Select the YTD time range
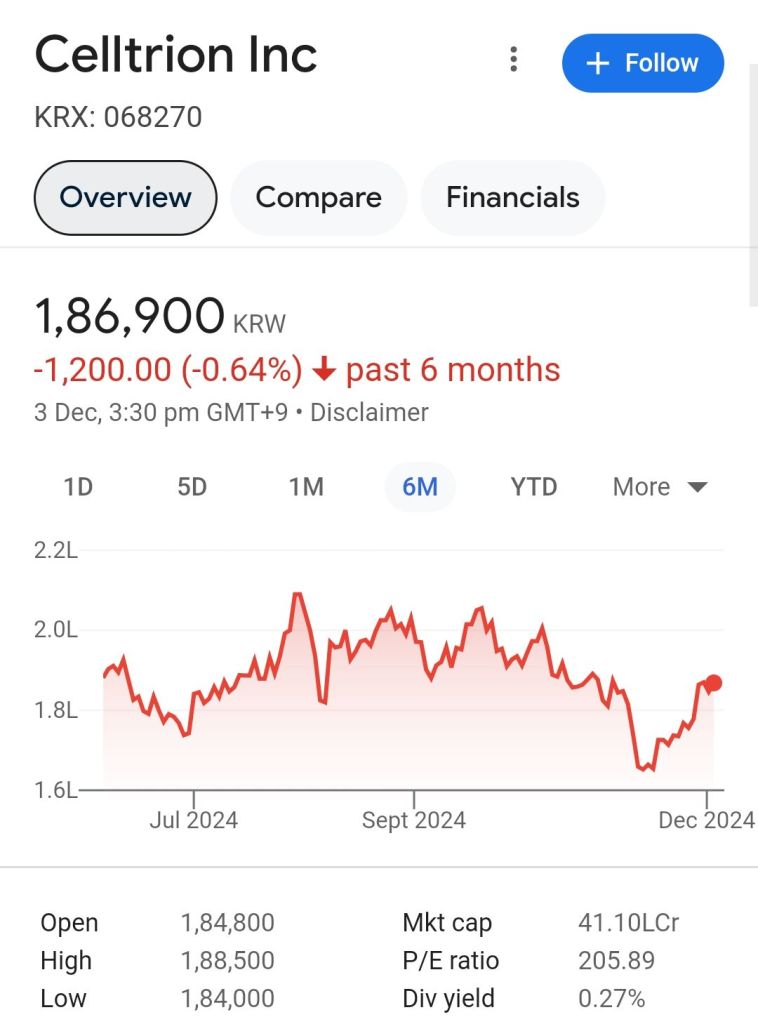 [534, 487]
